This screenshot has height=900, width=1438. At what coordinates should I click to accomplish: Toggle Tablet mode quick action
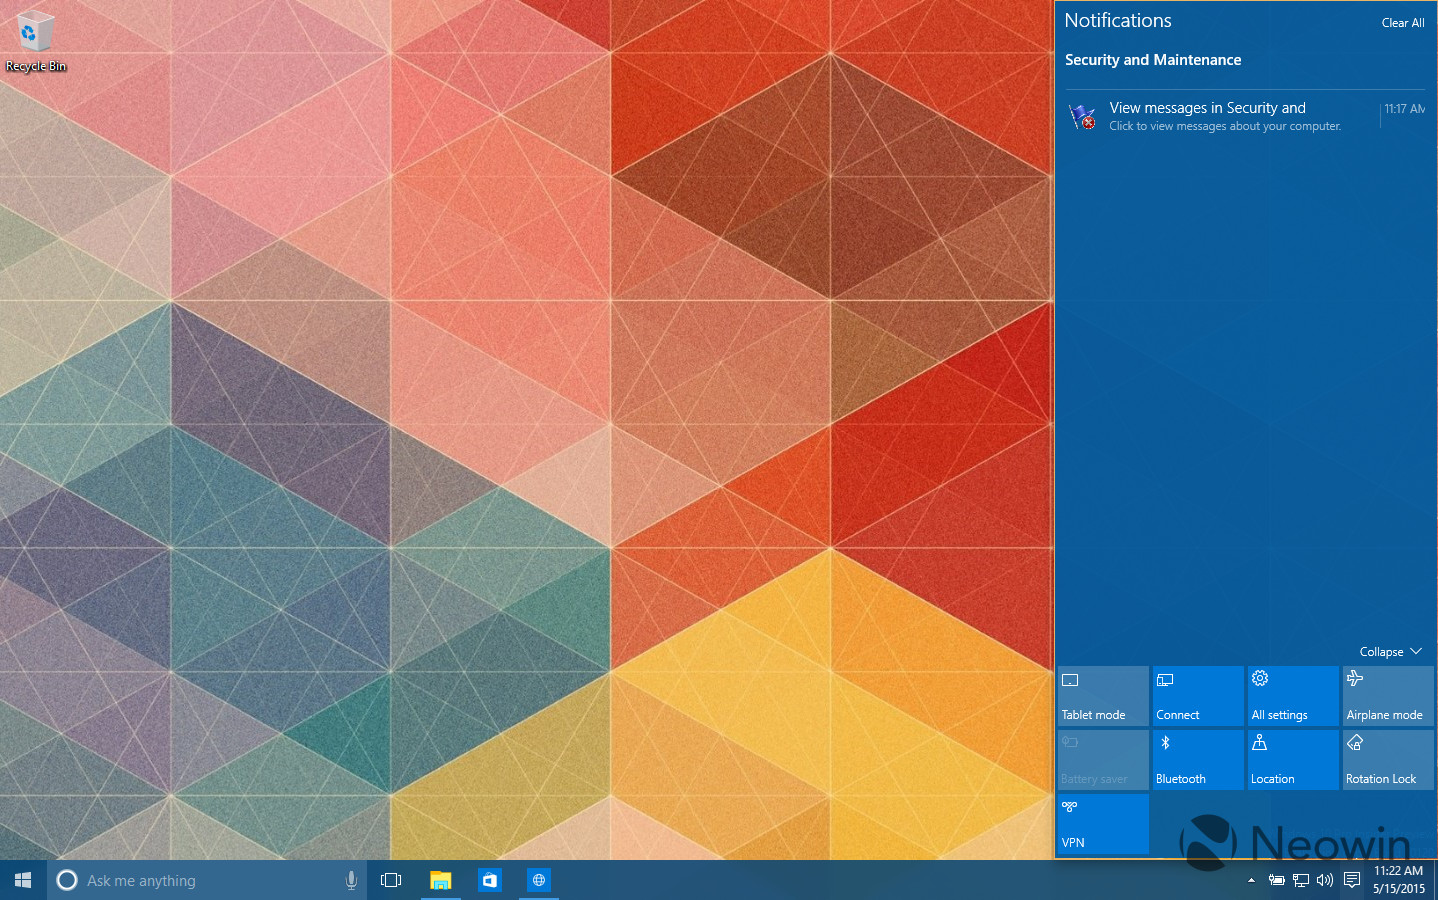1103,696
